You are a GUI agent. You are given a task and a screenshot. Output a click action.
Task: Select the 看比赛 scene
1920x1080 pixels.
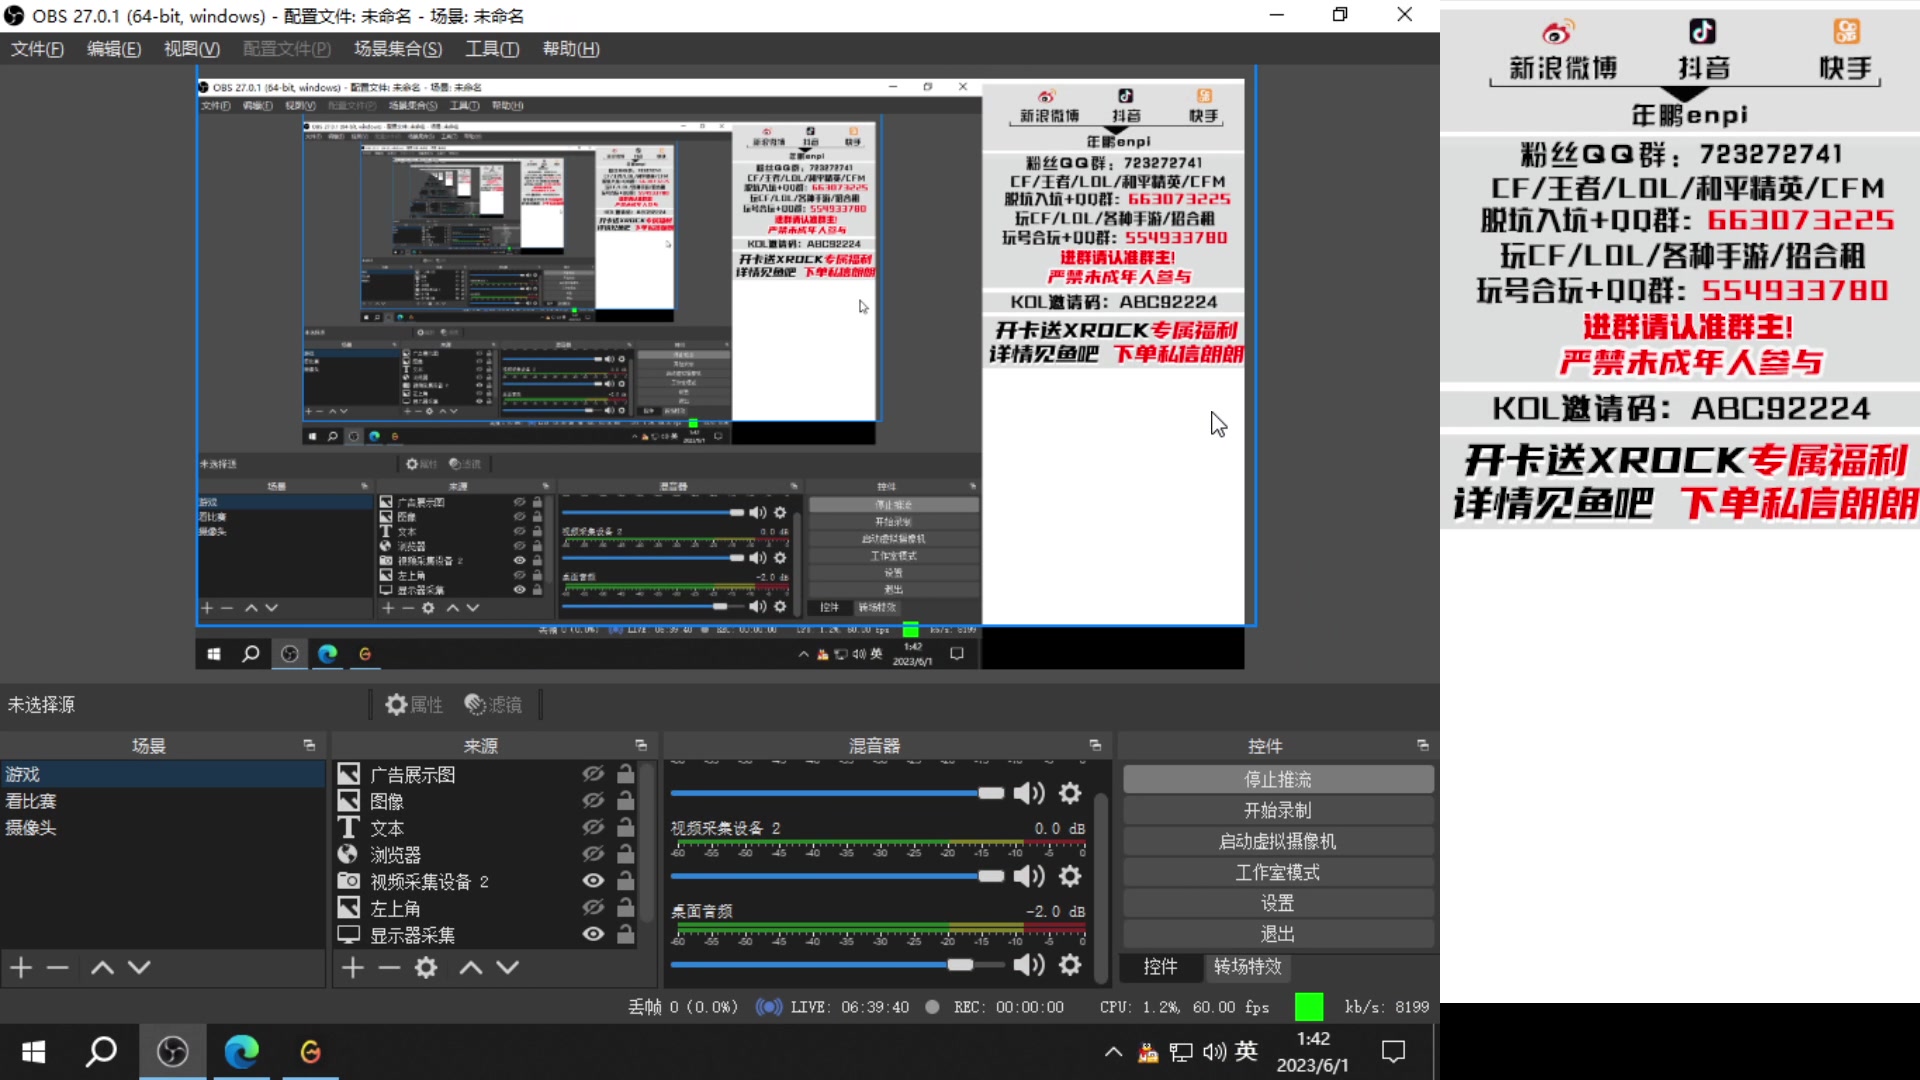tap(162, 801)
